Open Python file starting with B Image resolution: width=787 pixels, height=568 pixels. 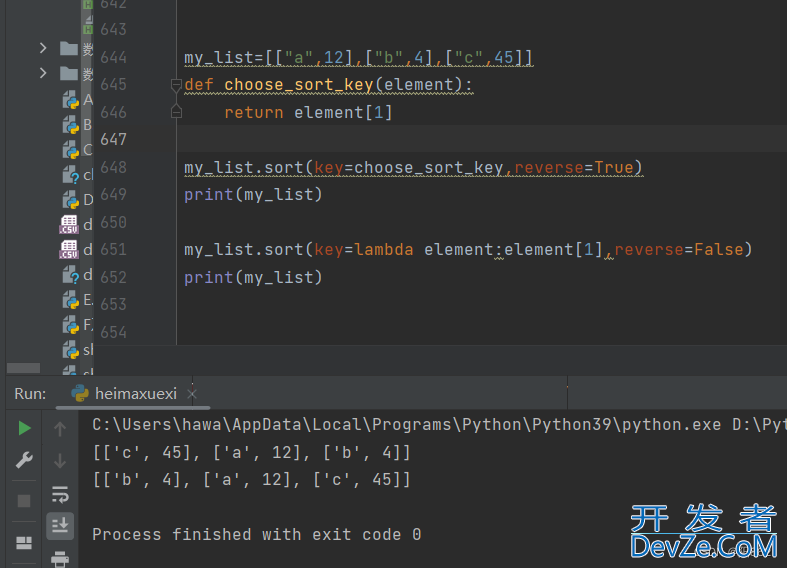tap(78, 124)
